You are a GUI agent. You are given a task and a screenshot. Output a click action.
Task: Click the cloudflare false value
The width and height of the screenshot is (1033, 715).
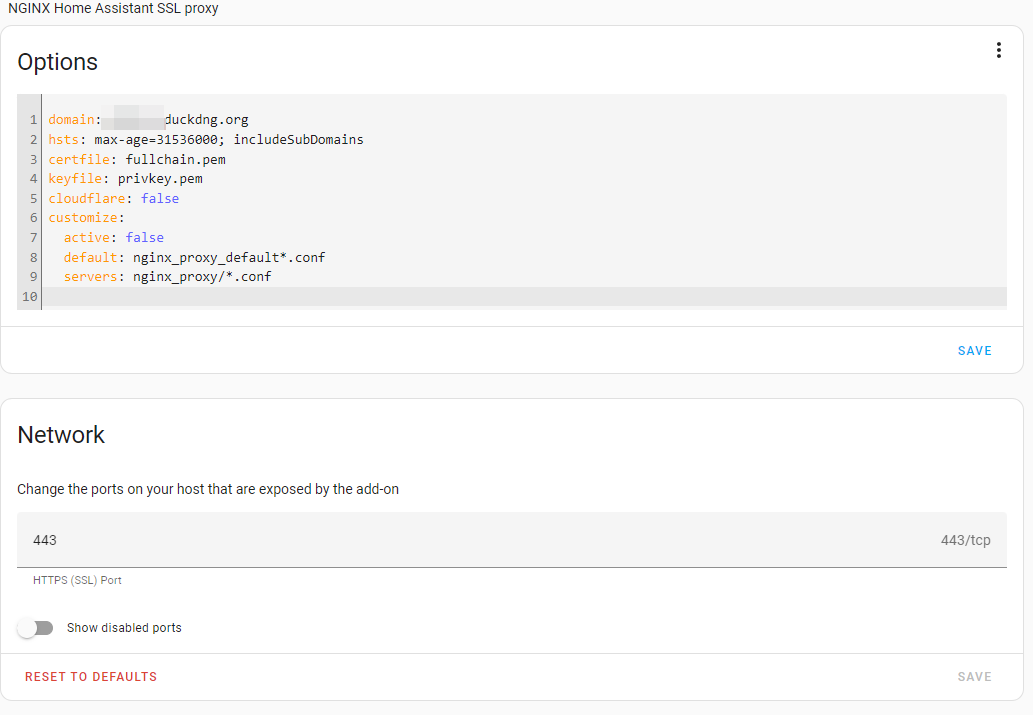(159, 198)
